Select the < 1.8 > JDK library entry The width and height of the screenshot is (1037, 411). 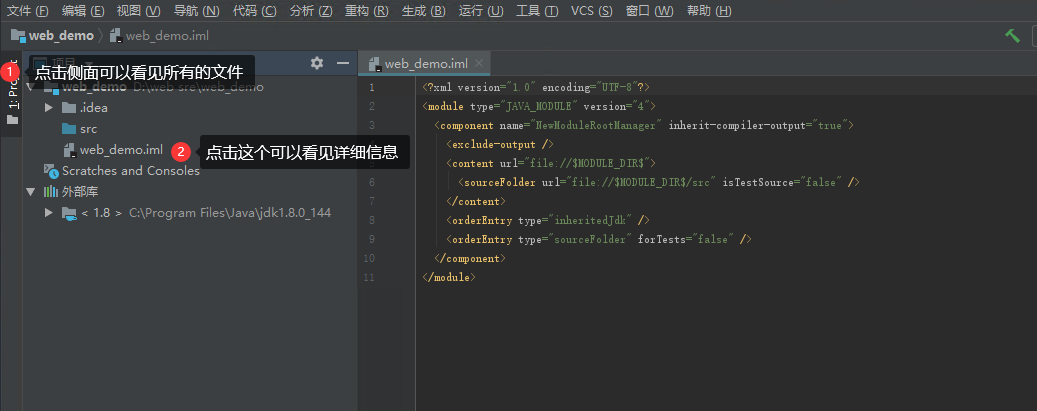tap(206, 213)
